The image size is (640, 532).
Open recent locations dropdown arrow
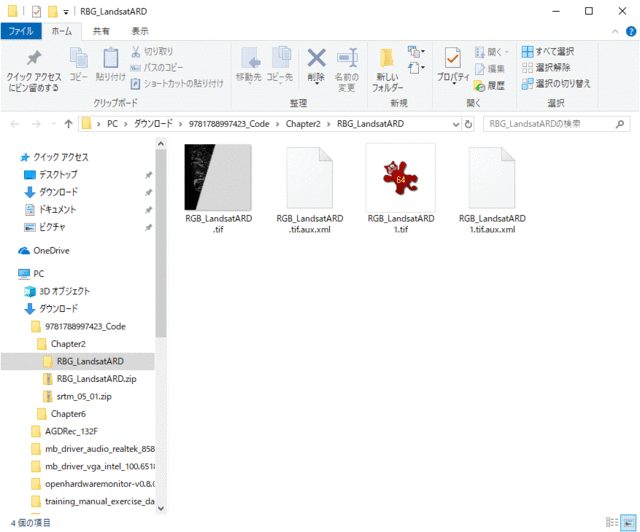click(53, 124)
